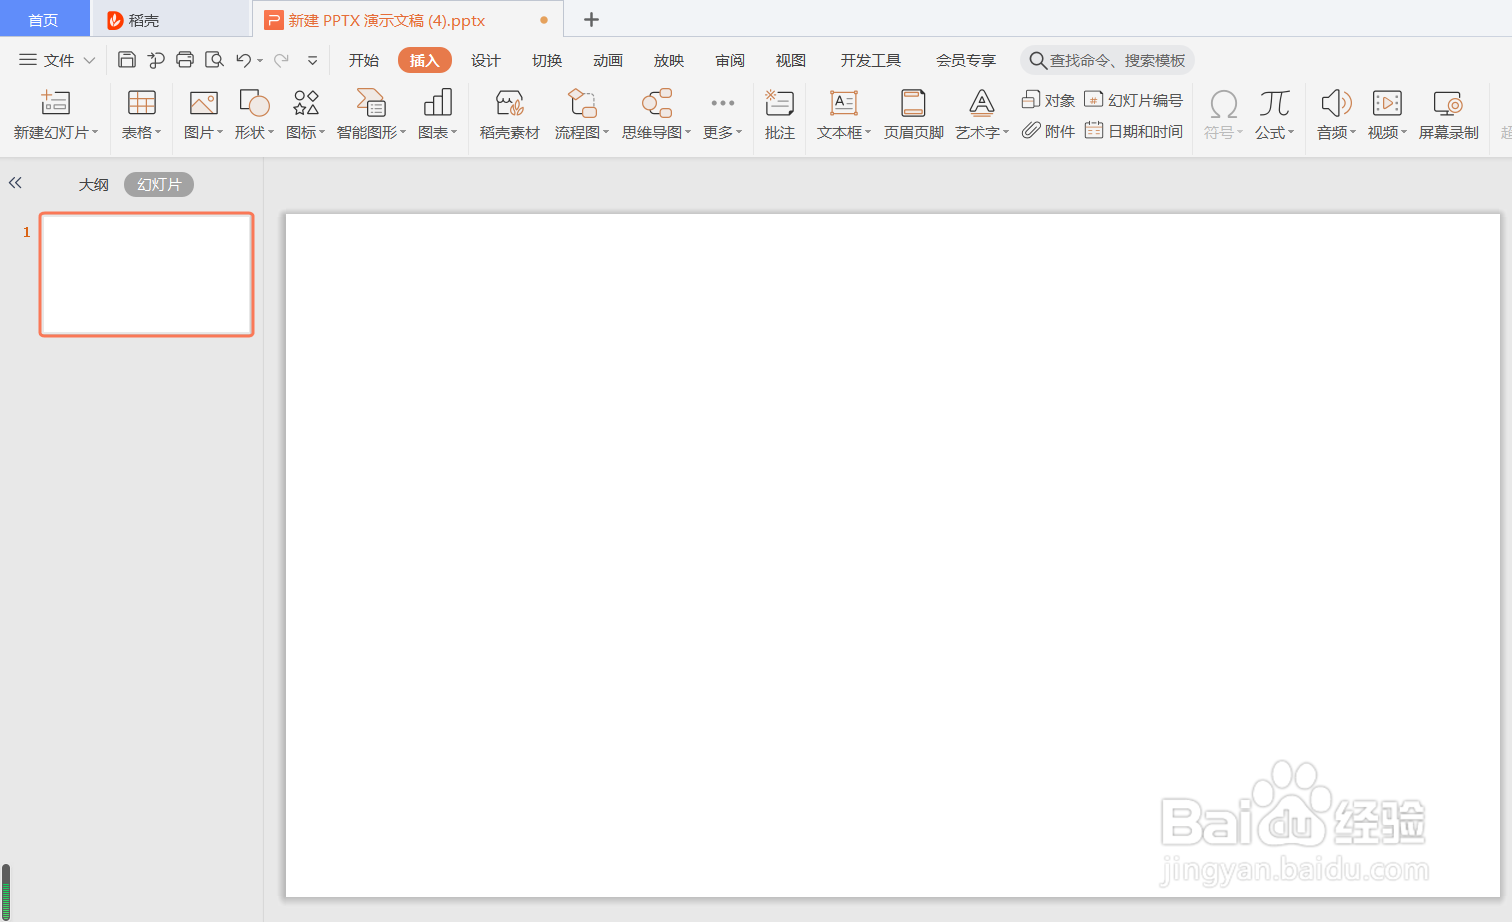
Task: Start Screen Recording 屏幕录制
Action: coord(1448,114)
